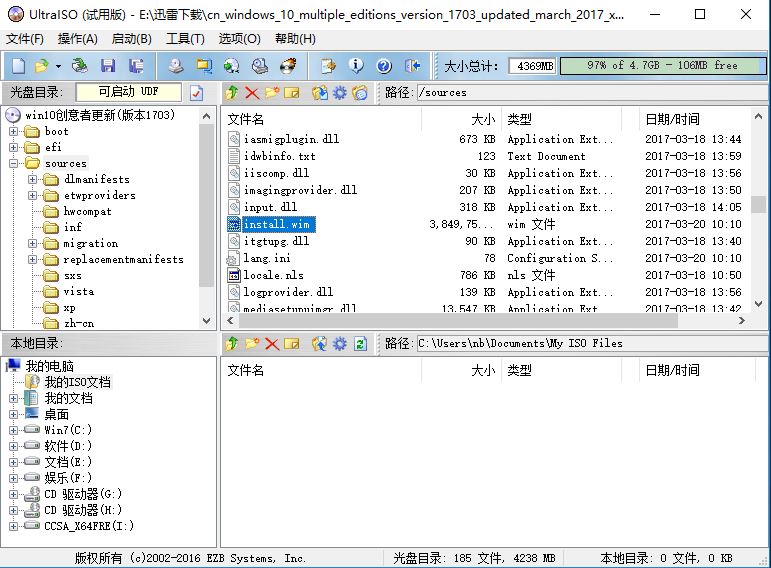This screenshot has width=771, height=568.
Task: Collapse the sources folder node
Action: pos(14,163)
